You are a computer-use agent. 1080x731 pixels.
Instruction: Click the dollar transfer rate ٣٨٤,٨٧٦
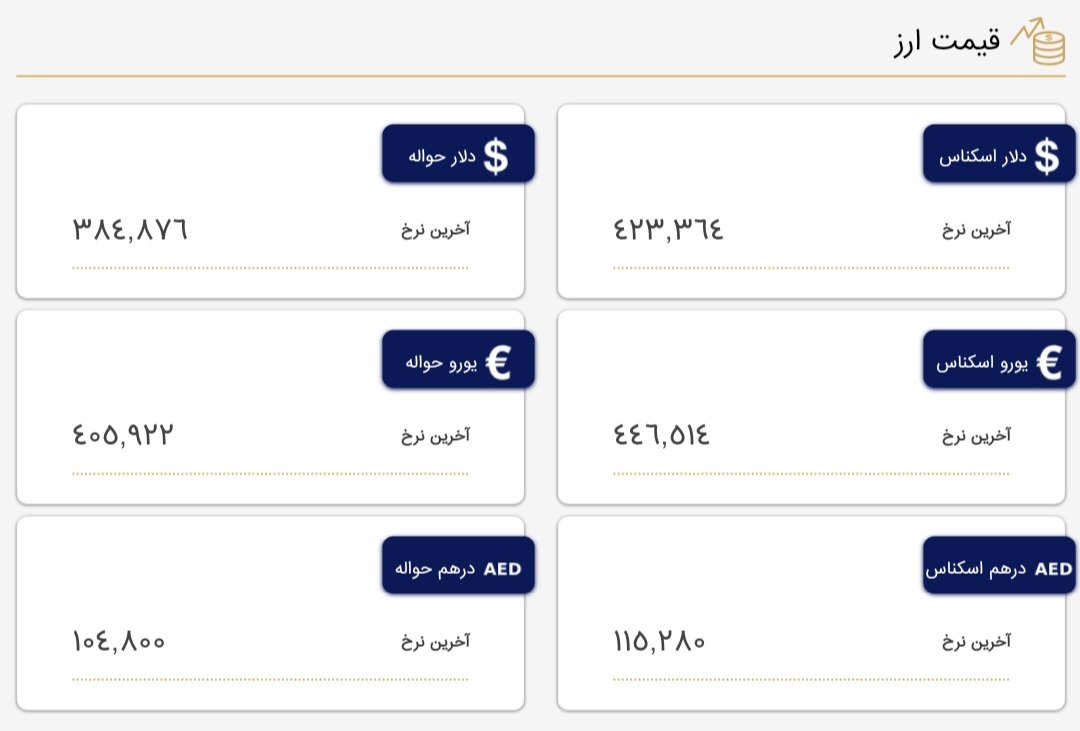coord(130,230)
